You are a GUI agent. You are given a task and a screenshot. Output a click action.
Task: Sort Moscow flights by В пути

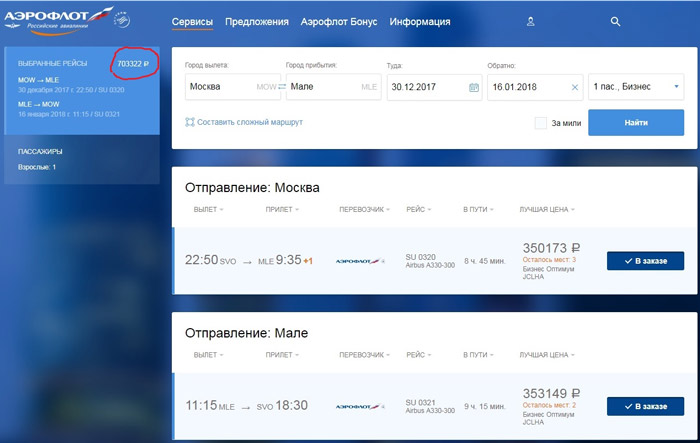click(x=478, y=209)
